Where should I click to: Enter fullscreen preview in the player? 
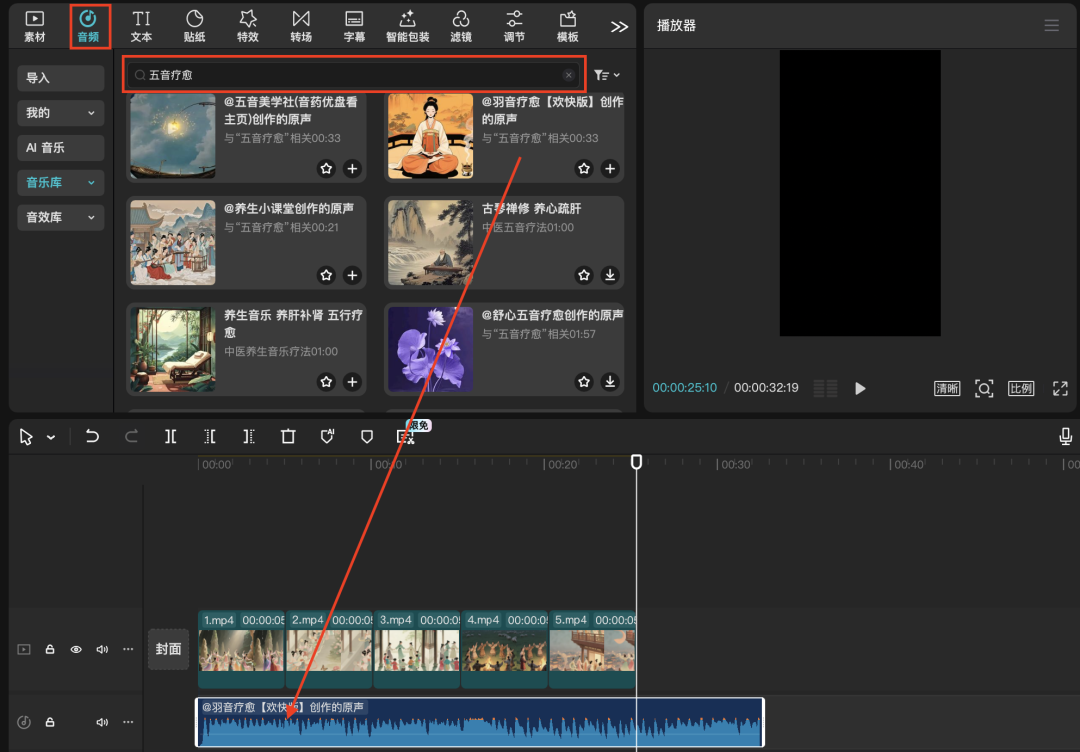(1060, 388)
